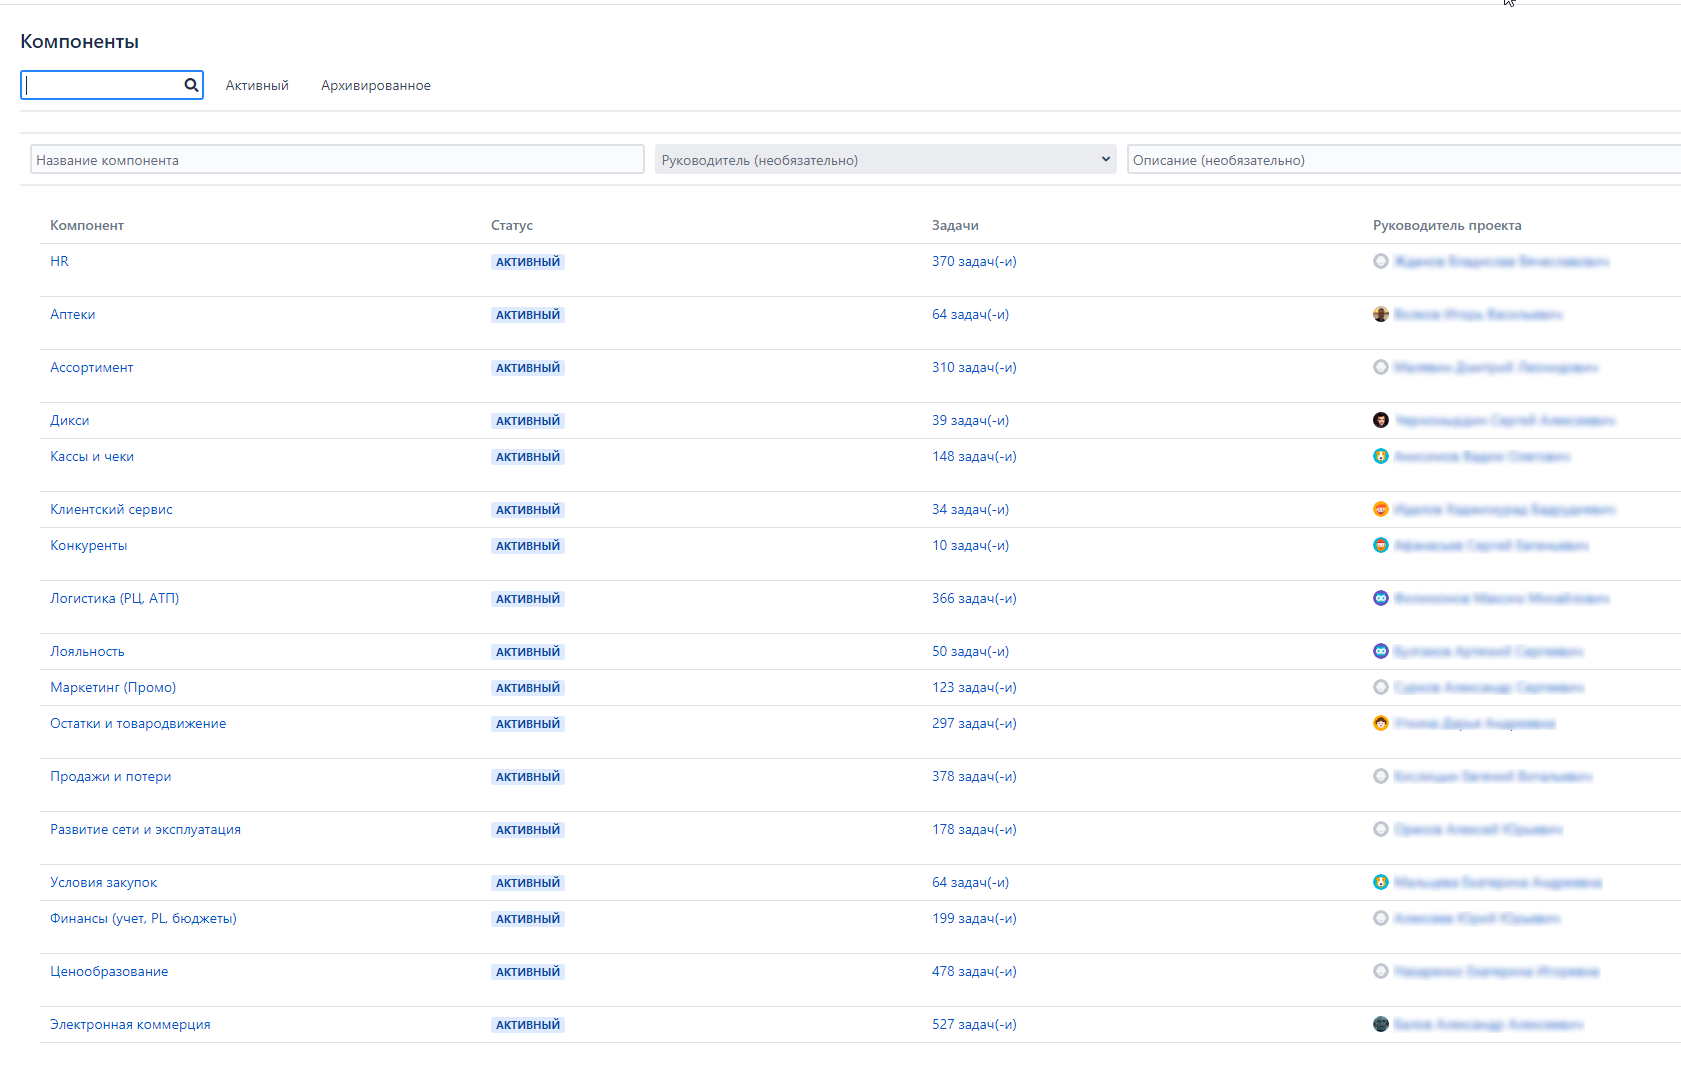Viewport: 1681px width, 1080px height.
Task: Open the 478 задач(-и) link
Action: (974, 971)
